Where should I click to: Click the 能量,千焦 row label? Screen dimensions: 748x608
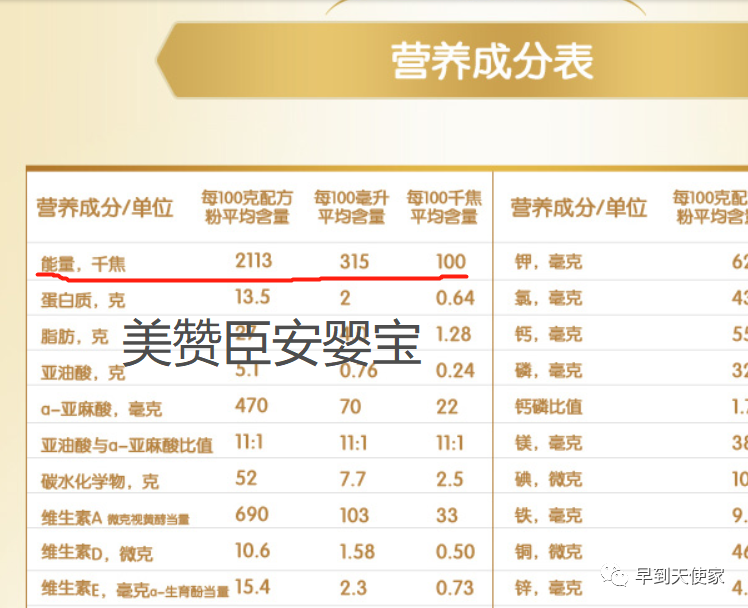point(83,264)
